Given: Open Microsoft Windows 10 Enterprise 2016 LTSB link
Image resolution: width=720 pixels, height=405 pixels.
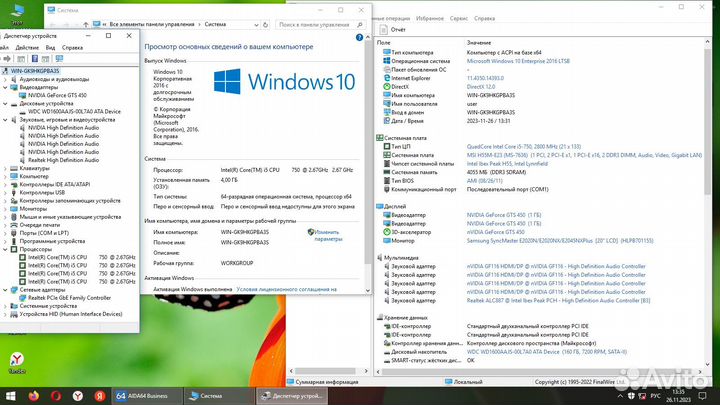Looking at the screenshot, I should click(518, 61).
